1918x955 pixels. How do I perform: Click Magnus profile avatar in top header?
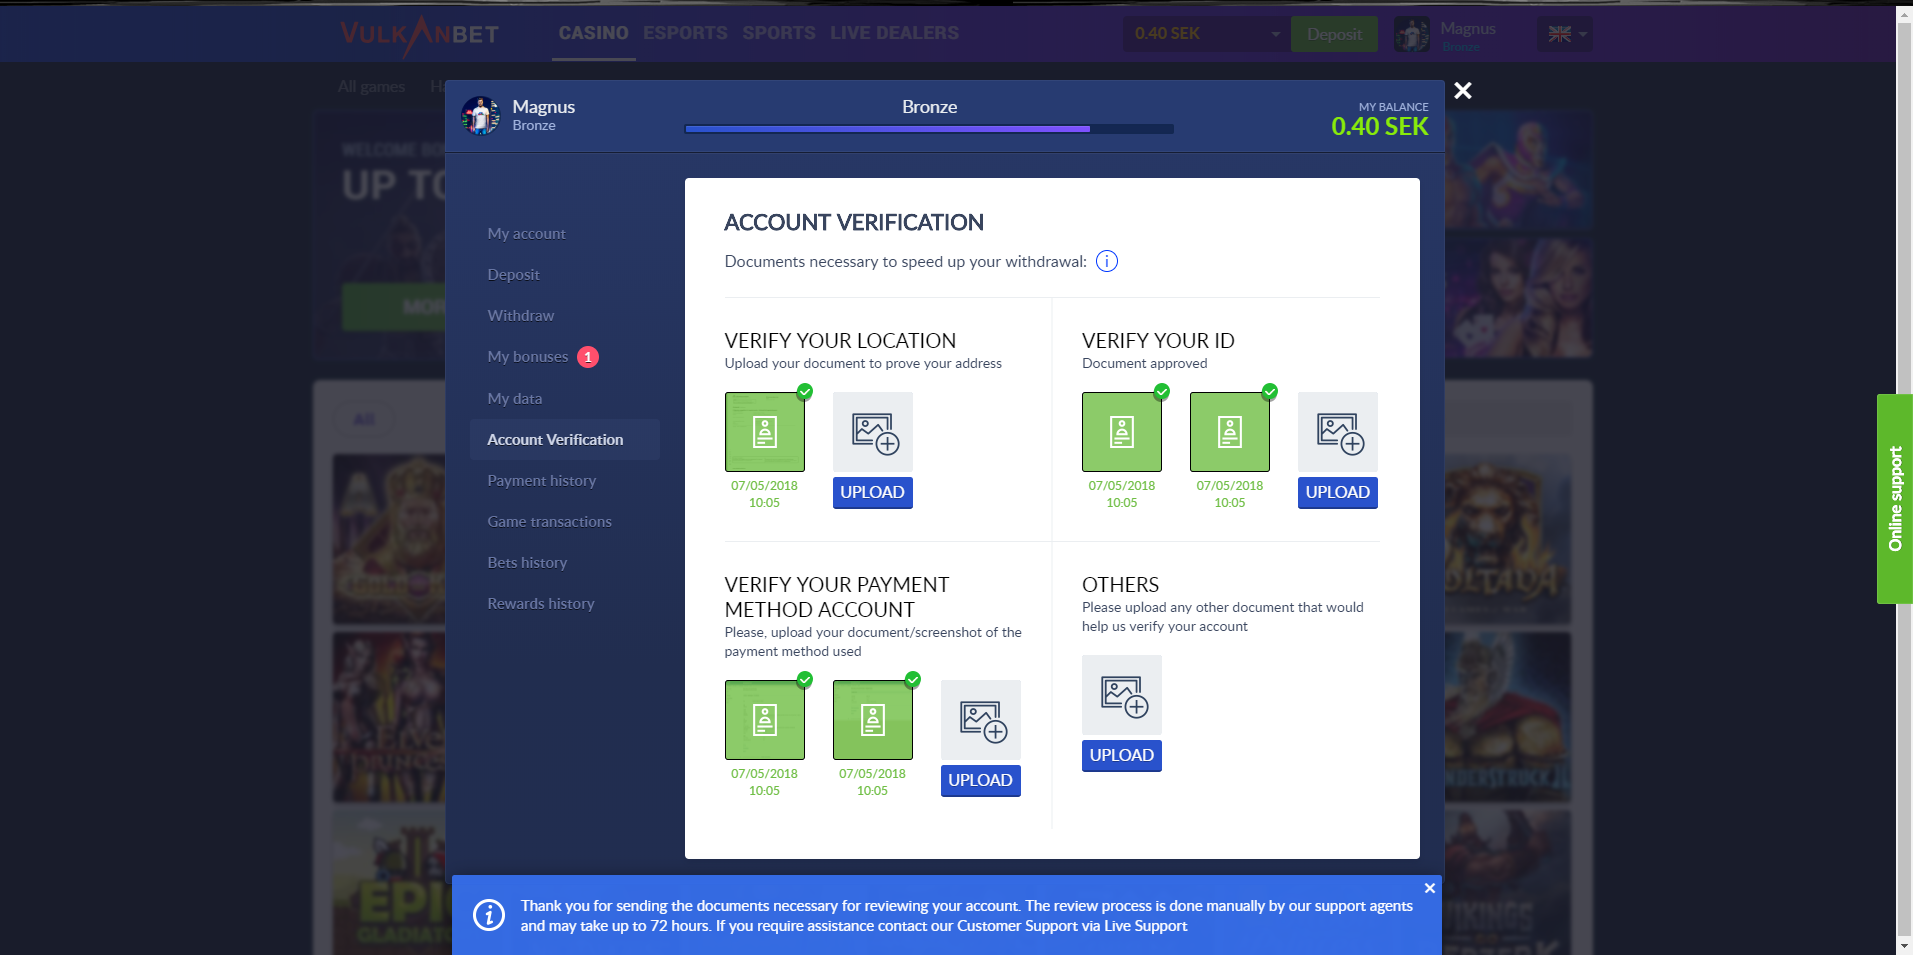click(1412, 34)
